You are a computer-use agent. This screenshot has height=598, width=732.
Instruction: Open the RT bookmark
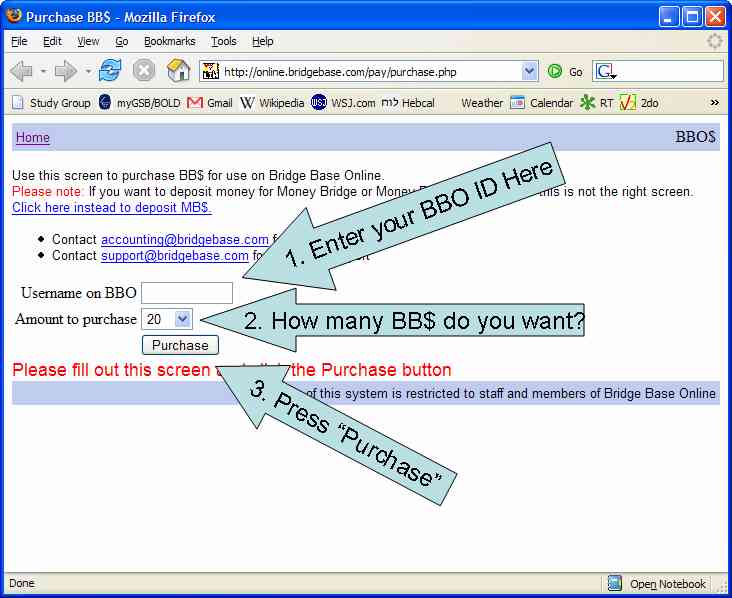point(596,103)
